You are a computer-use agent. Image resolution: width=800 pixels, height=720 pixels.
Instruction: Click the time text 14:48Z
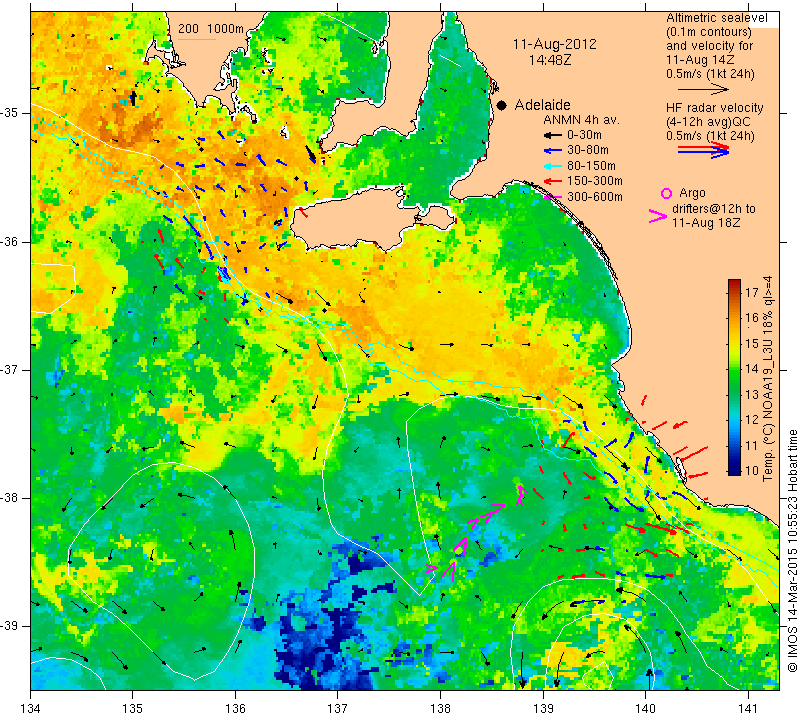(549, 60)
